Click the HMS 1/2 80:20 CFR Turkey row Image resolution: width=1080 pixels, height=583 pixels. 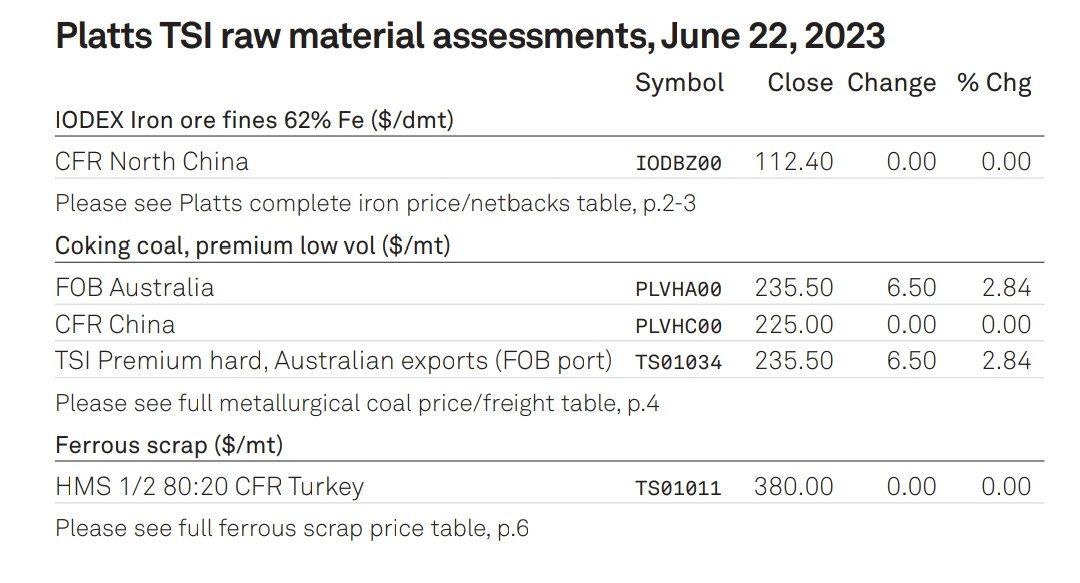tap(550, 487)
